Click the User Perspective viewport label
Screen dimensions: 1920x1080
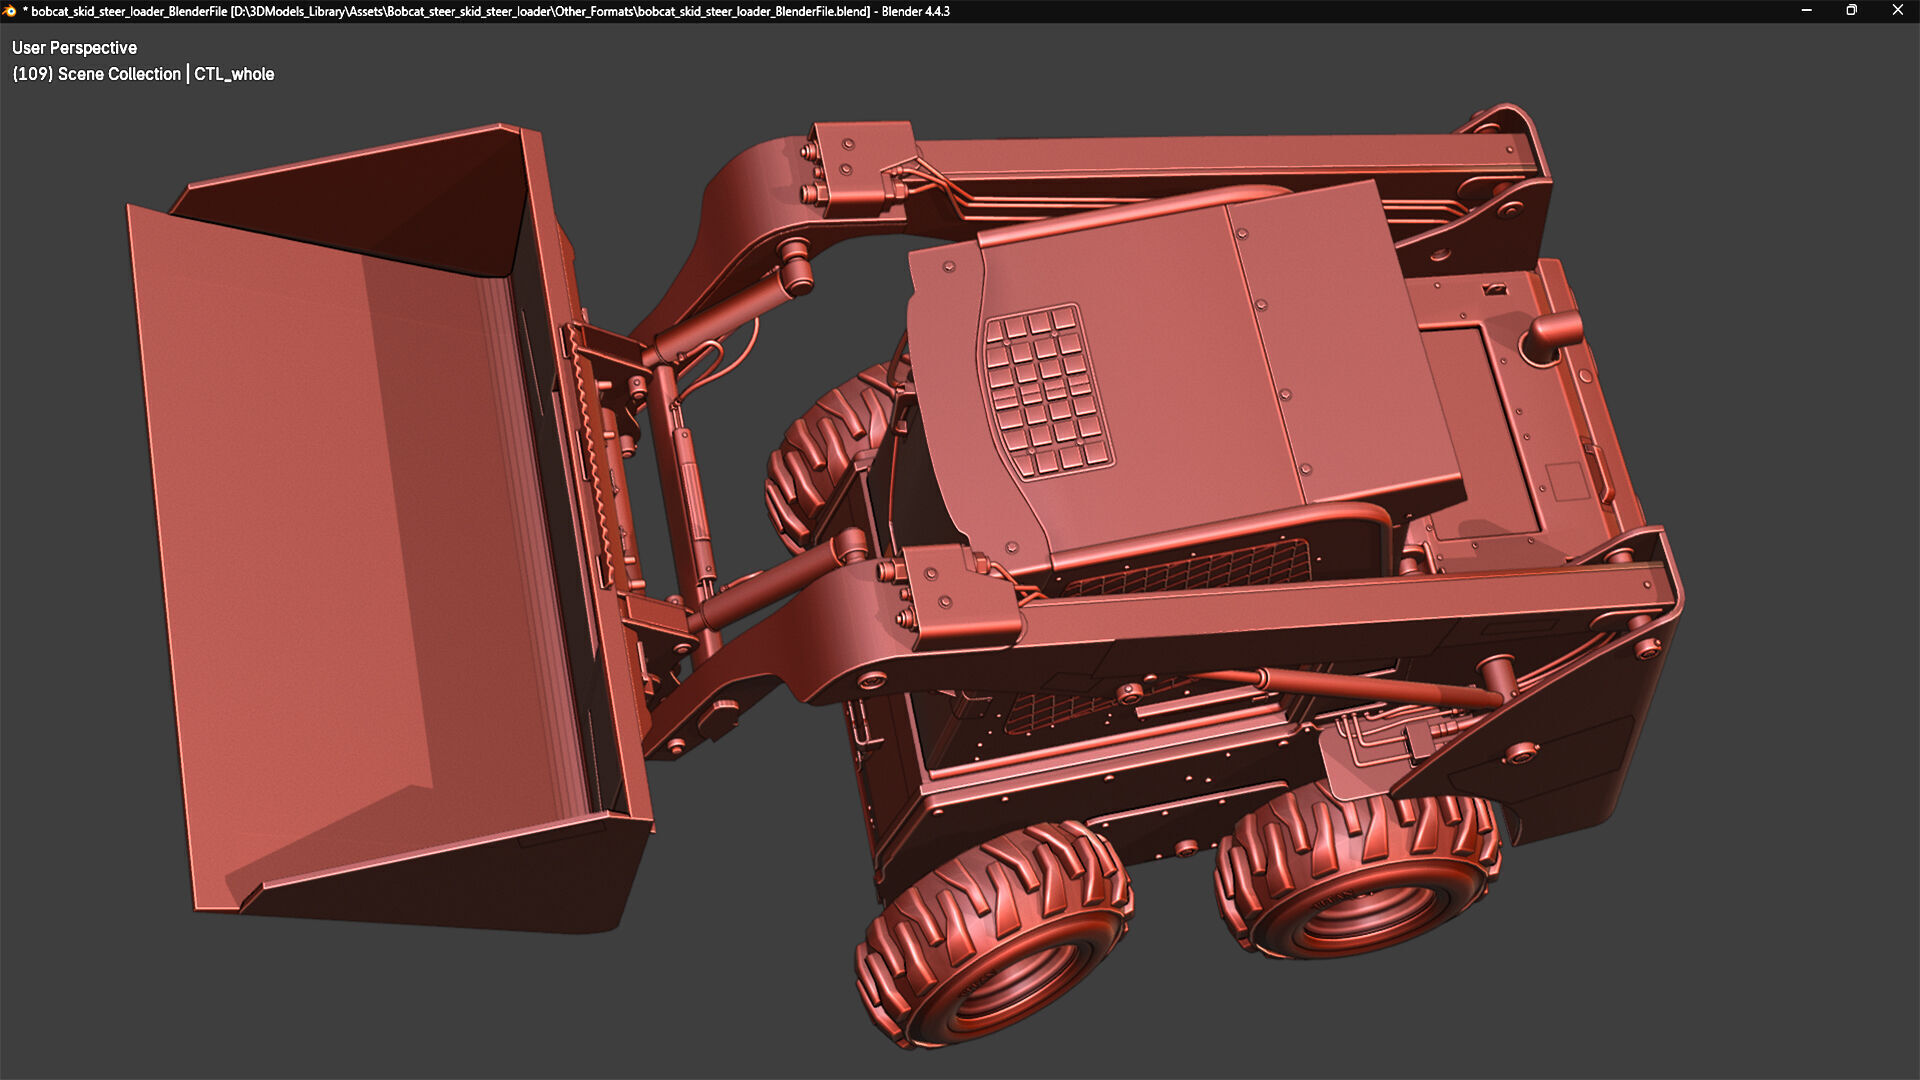[74, 48]
